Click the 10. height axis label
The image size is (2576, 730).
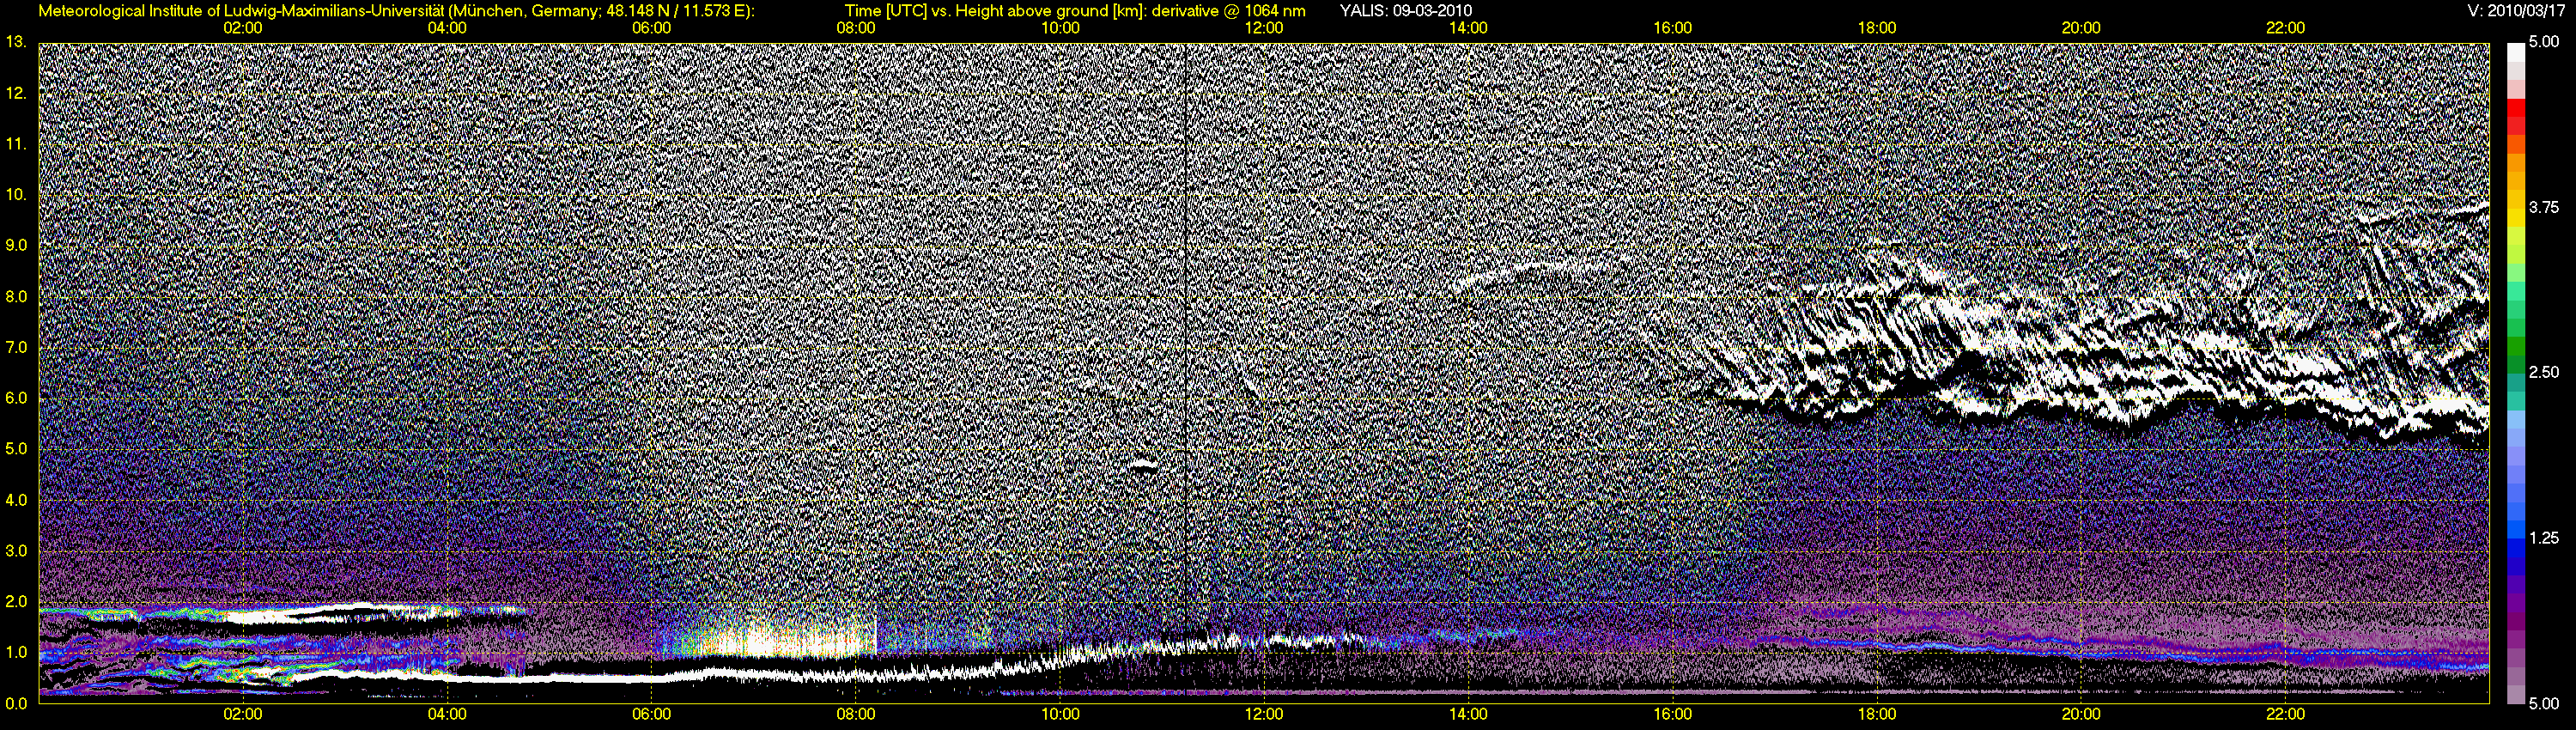[x=15, y=195]
